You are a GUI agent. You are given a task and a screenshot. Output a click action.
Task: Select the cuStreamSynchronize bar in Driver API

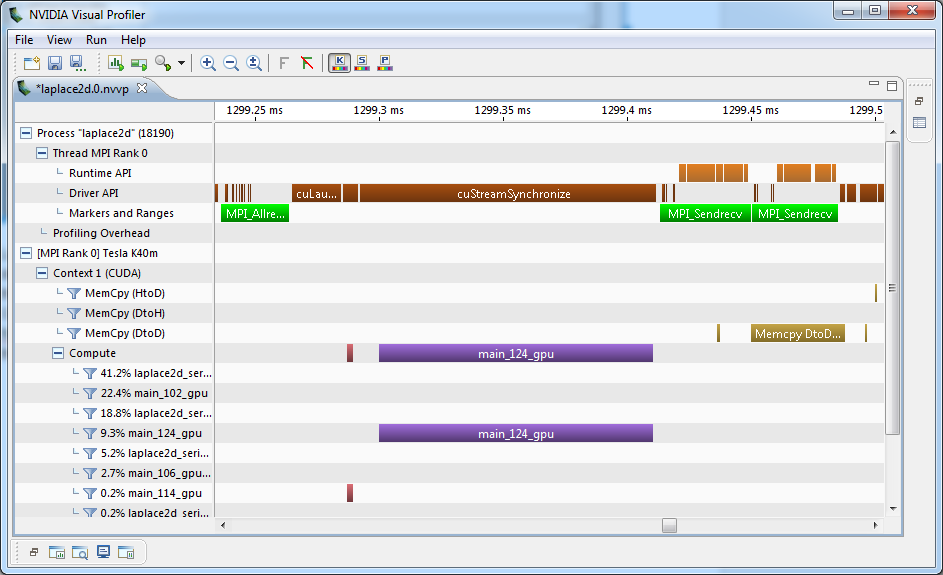pos(513,193)
